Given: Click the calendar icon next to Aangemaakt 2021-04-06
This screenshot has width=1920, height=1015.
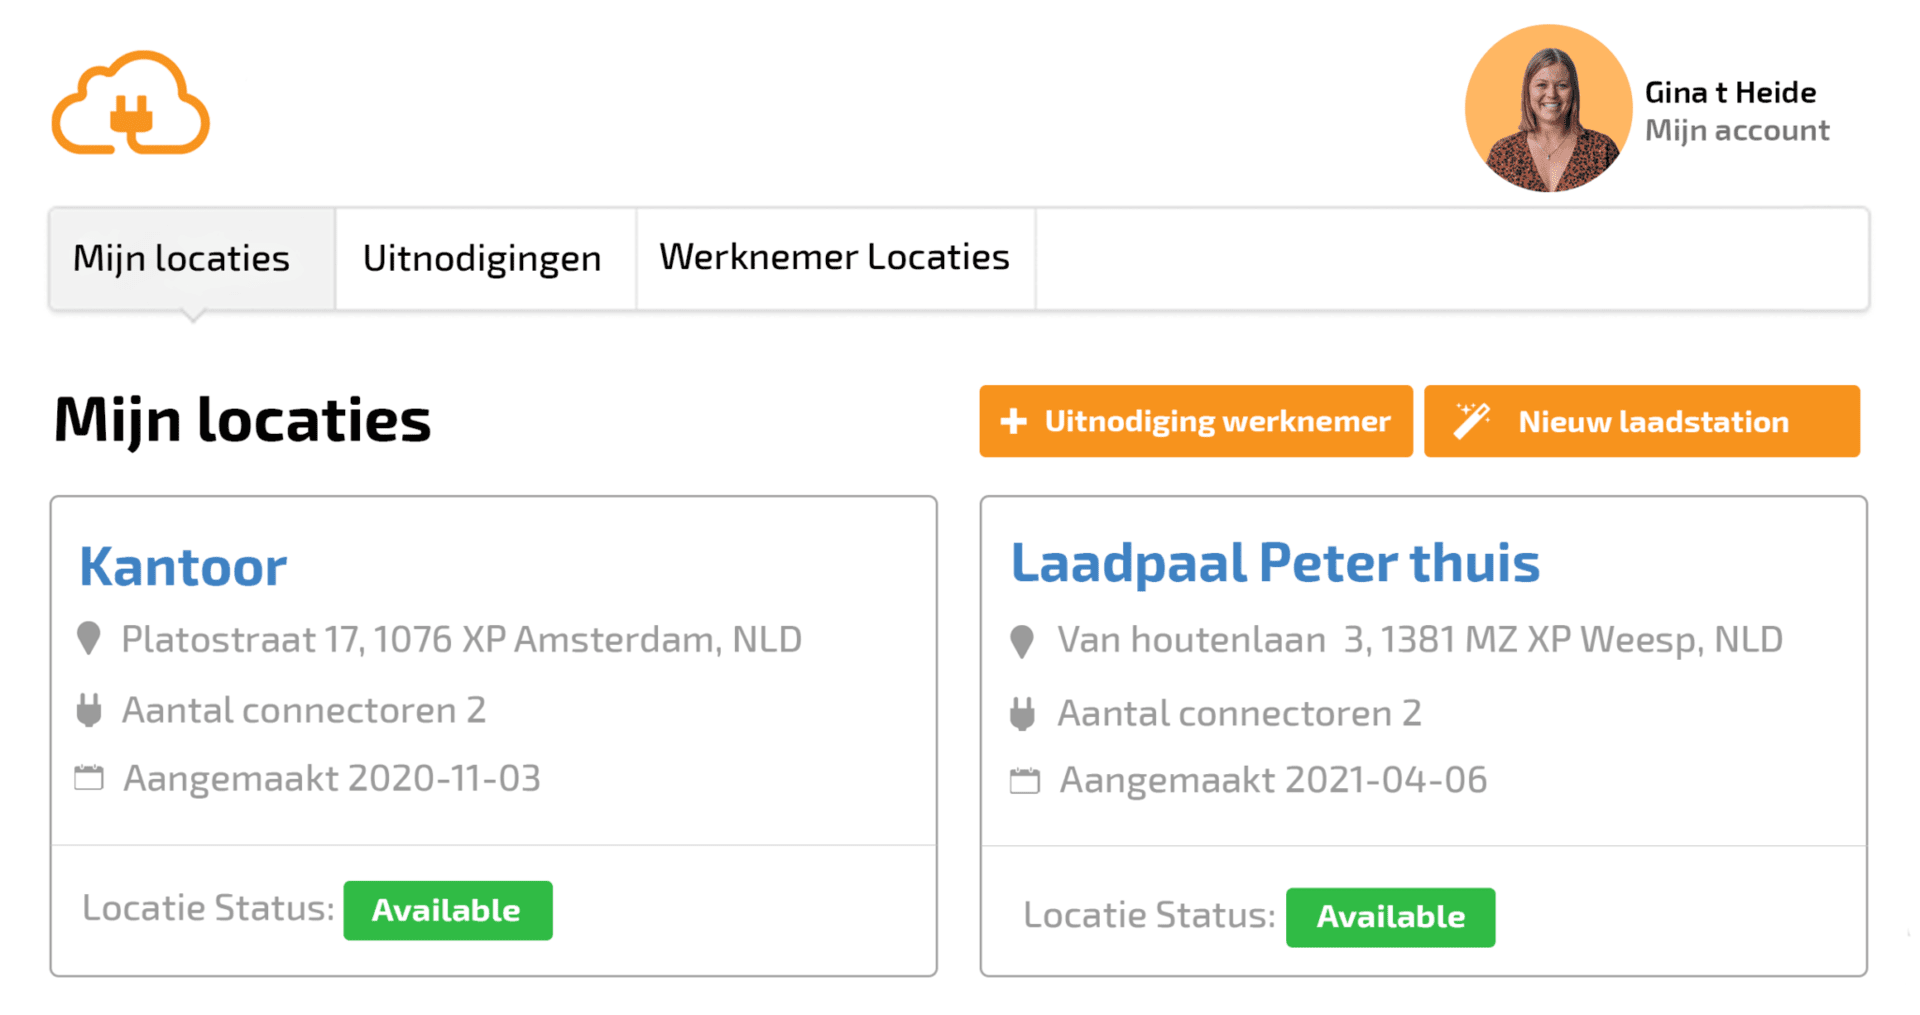Looking at the screenshot, I should pos(1025,780).
